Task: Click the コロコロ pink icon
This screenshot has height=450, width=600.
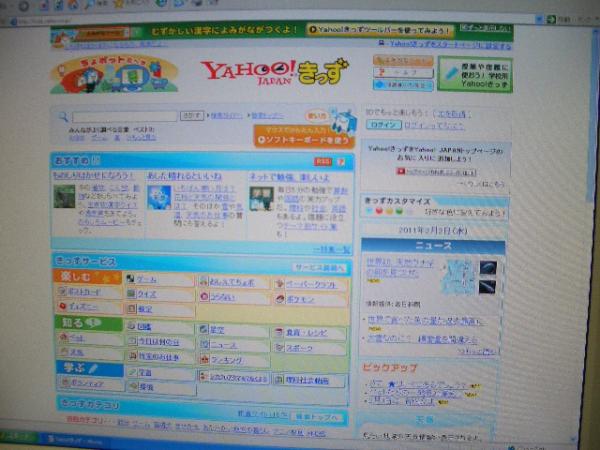Action: point(204,297)
